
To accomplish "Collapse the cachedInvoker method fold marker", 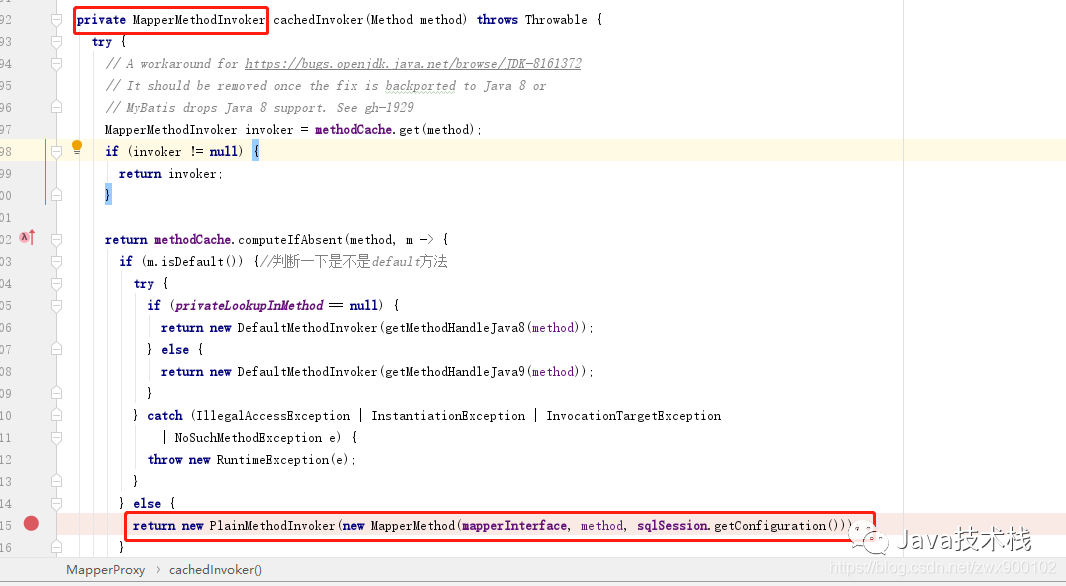I will click(x=56, y=20).
